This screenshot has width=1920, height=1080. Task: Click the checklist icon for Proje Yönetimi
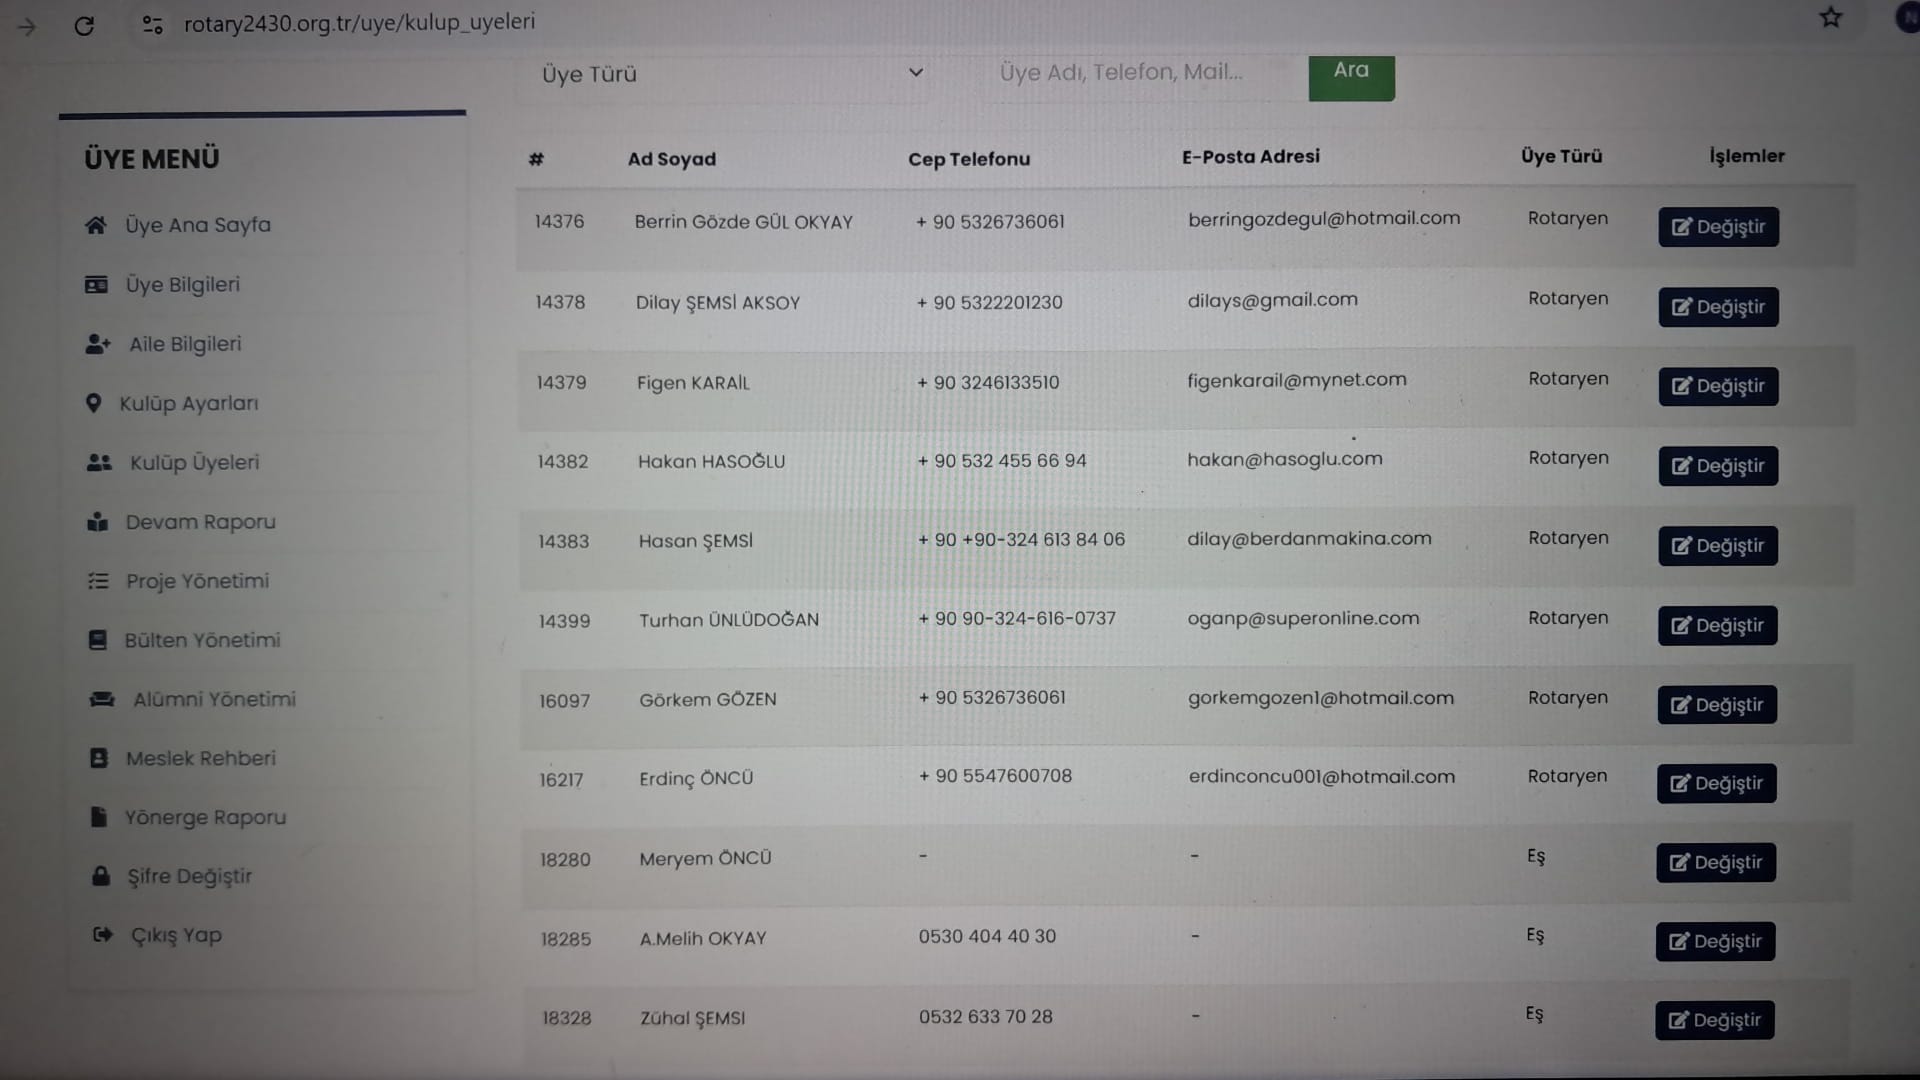click(x=98, y=581)
